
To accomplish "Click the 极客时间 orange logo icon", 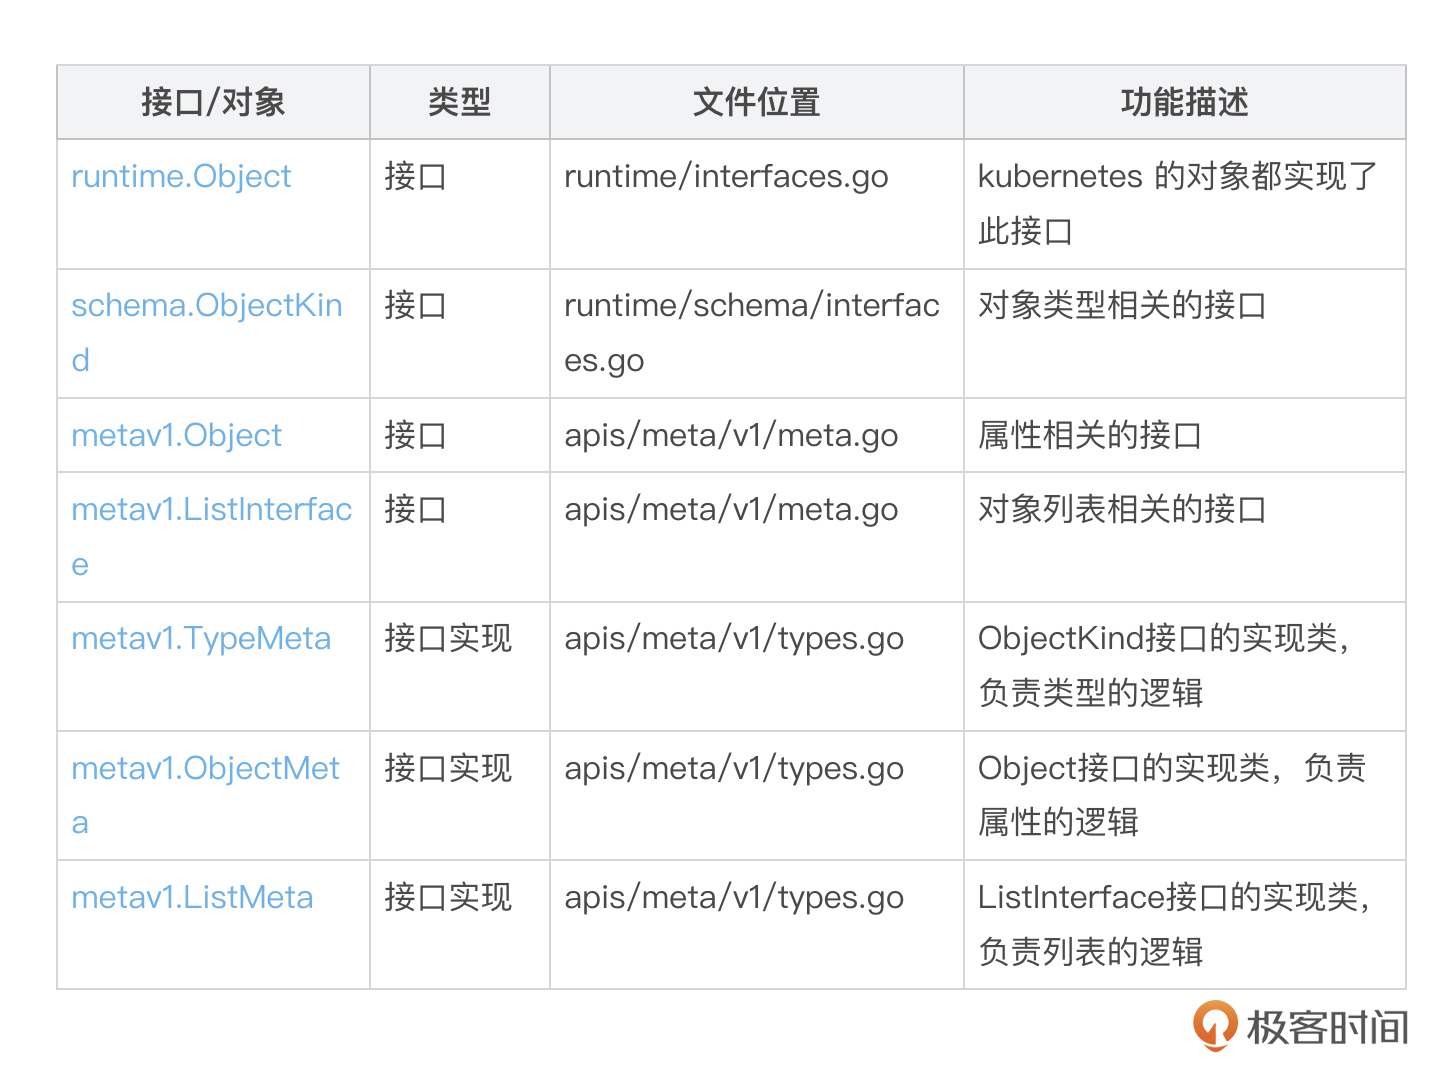I will click(x=1215, y=1025).
